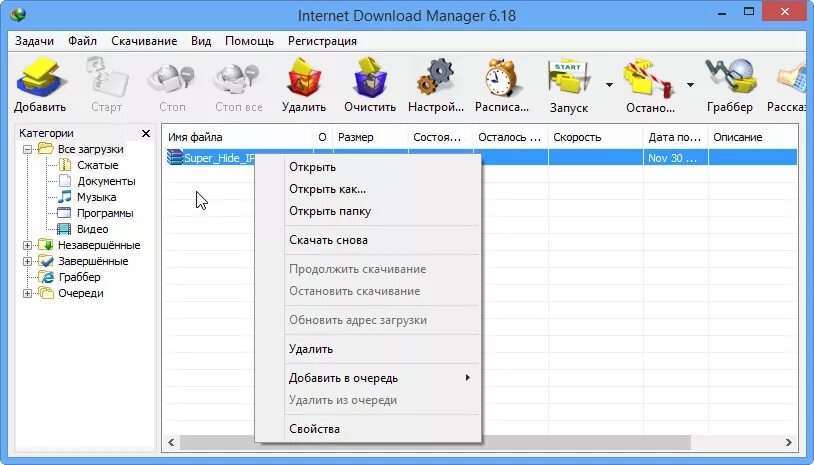Click the Стоп все toolbar icon
Screen dimensions: 814x465
[x=238, y=78]
